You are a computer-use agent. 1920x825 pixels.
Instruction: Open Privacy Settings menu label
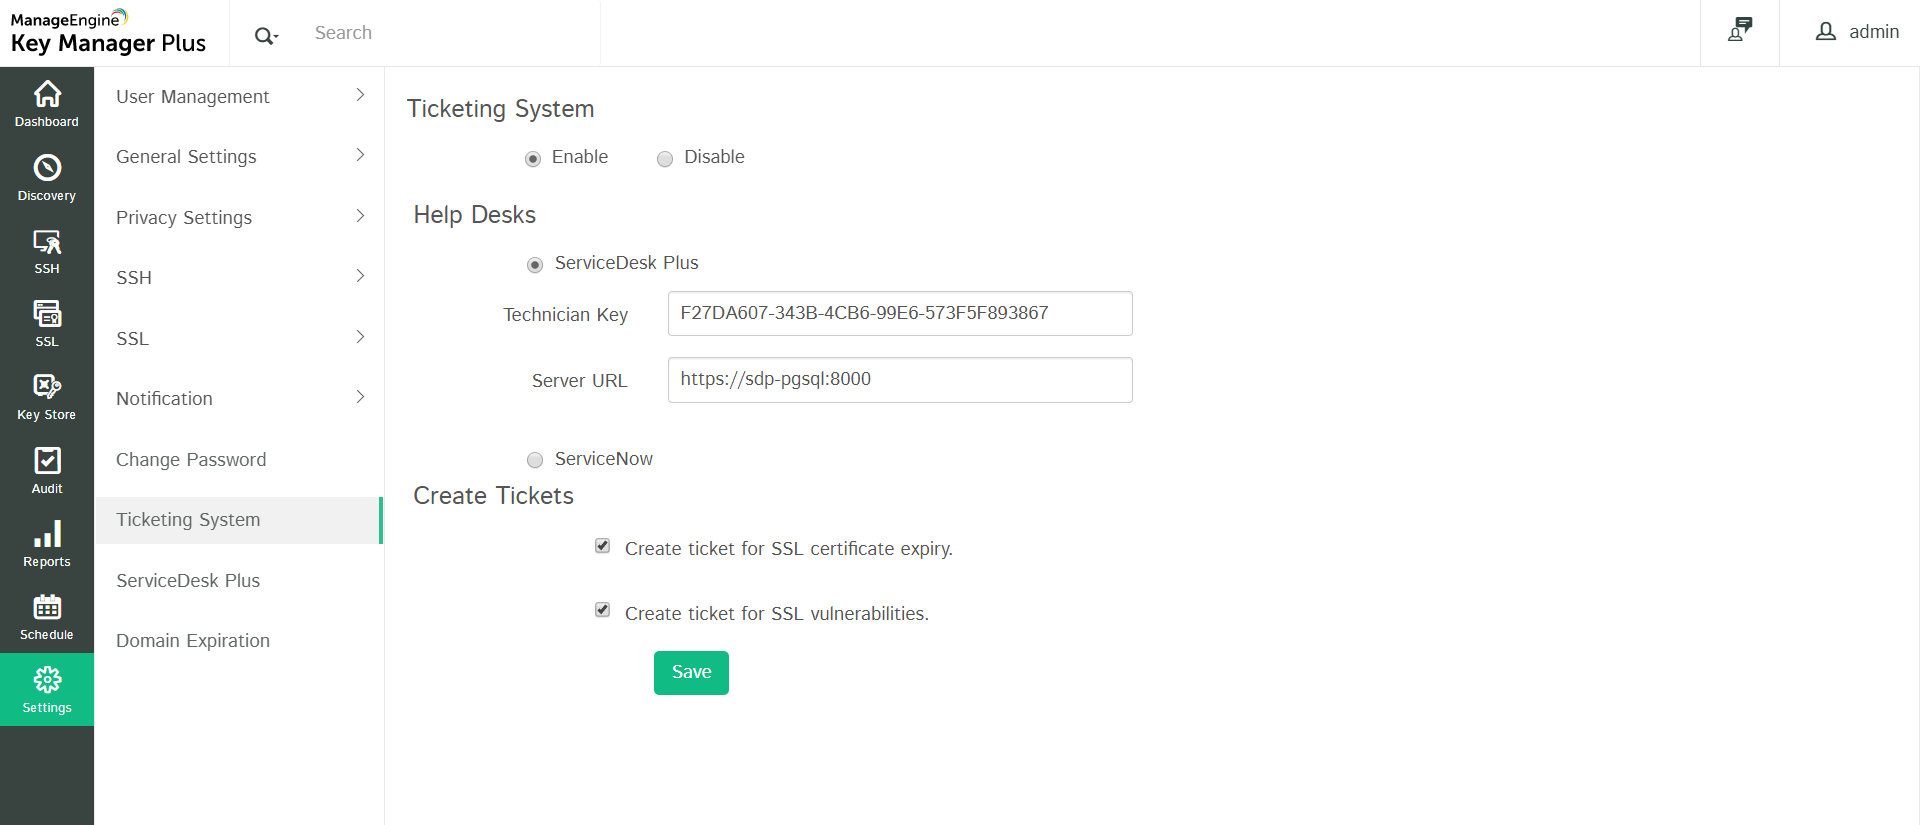click(184, 218)
